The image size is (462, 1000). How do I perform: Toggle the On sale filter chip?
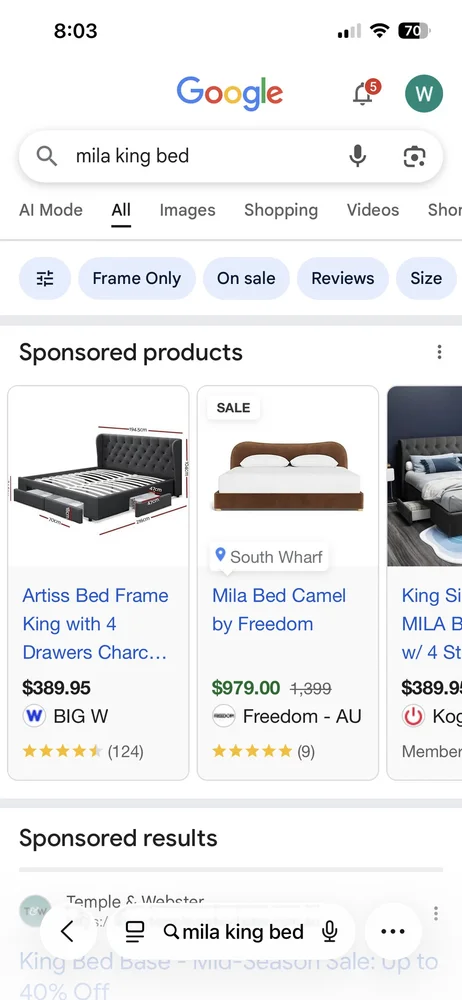click(x=246, y=278)
